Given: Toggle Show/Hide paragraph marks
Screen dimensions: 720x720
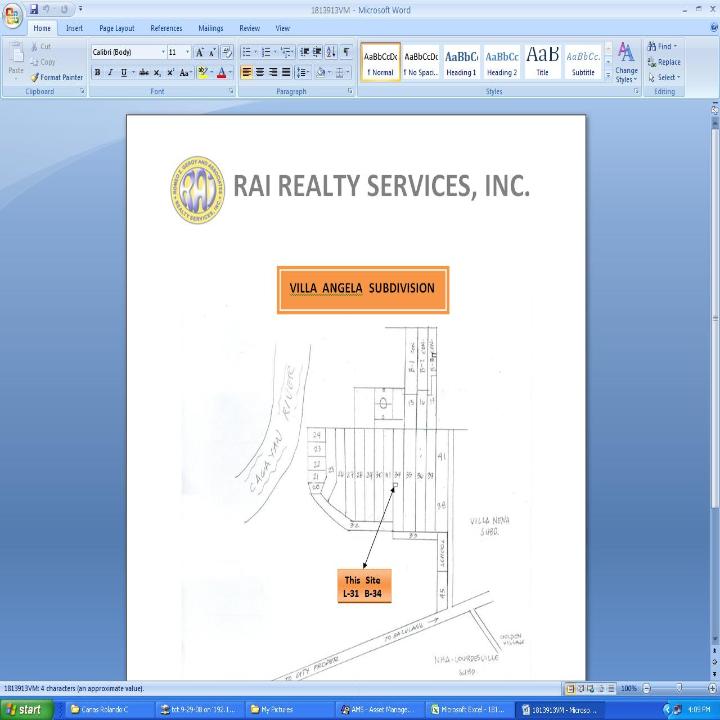Looking at the screenshot, I should (x=347, y=52).
